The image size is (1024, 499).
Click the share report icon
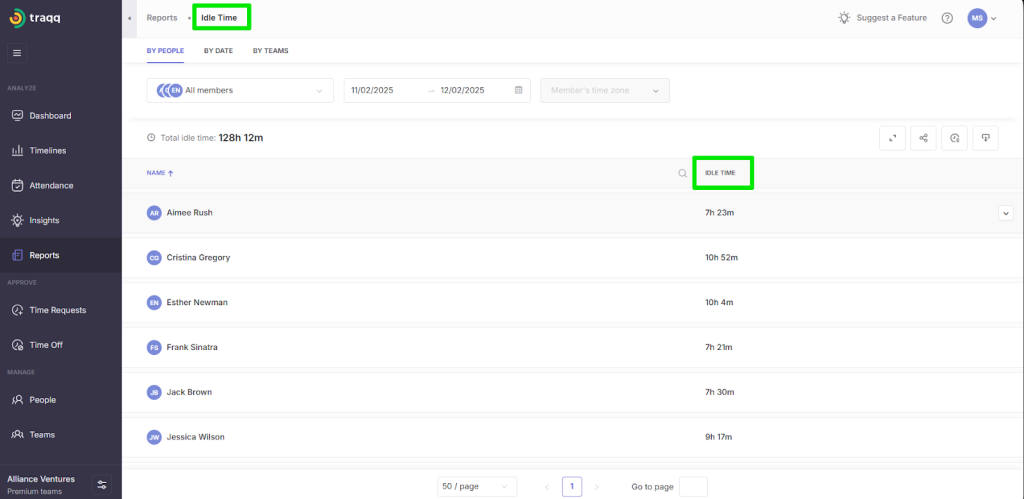point(923,138)
